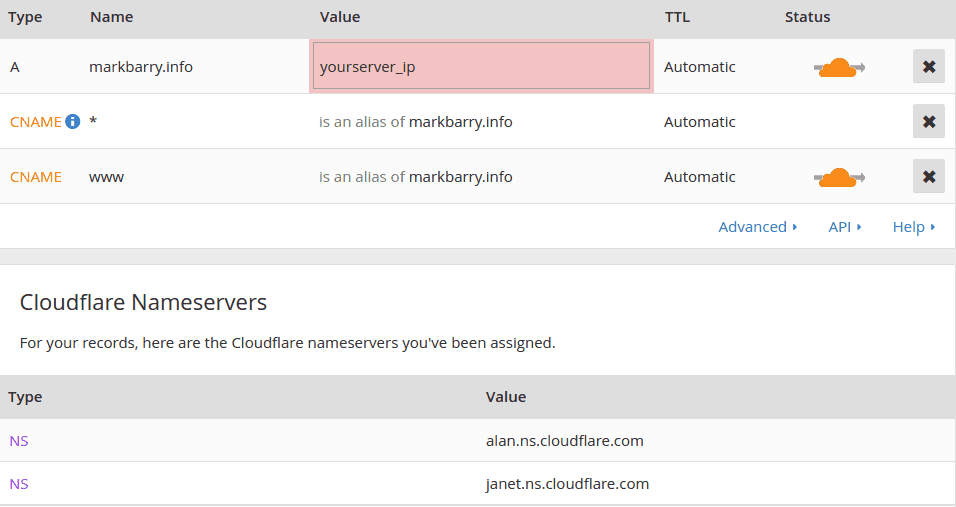Click the Status column header
The image size is (956, 507).
coord(807,17)
